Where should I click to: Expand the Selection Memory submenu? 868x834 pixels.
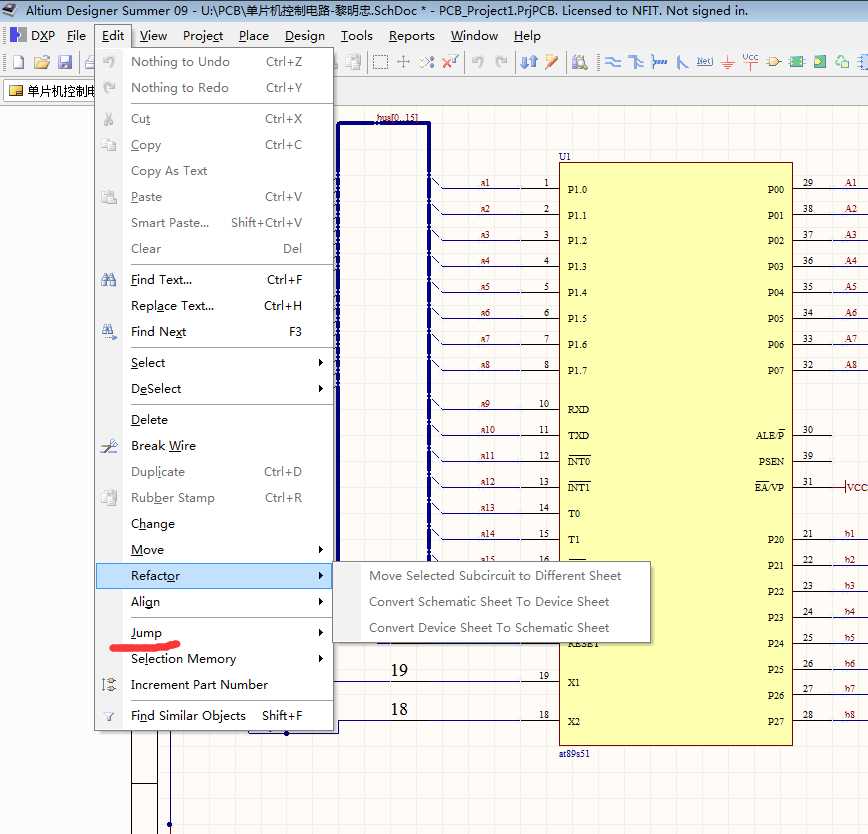pos(215,659)
